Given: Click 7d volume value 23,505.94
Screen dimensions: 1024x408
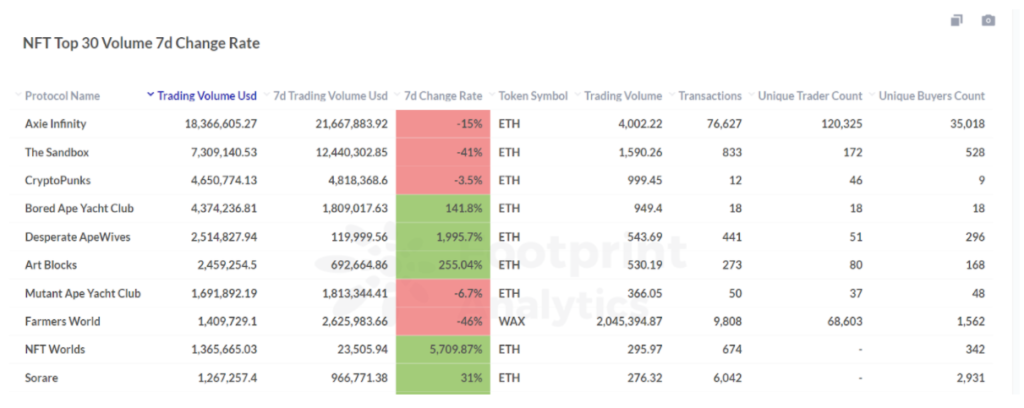Looking at the screenshot, I should [x=360, y=349].
